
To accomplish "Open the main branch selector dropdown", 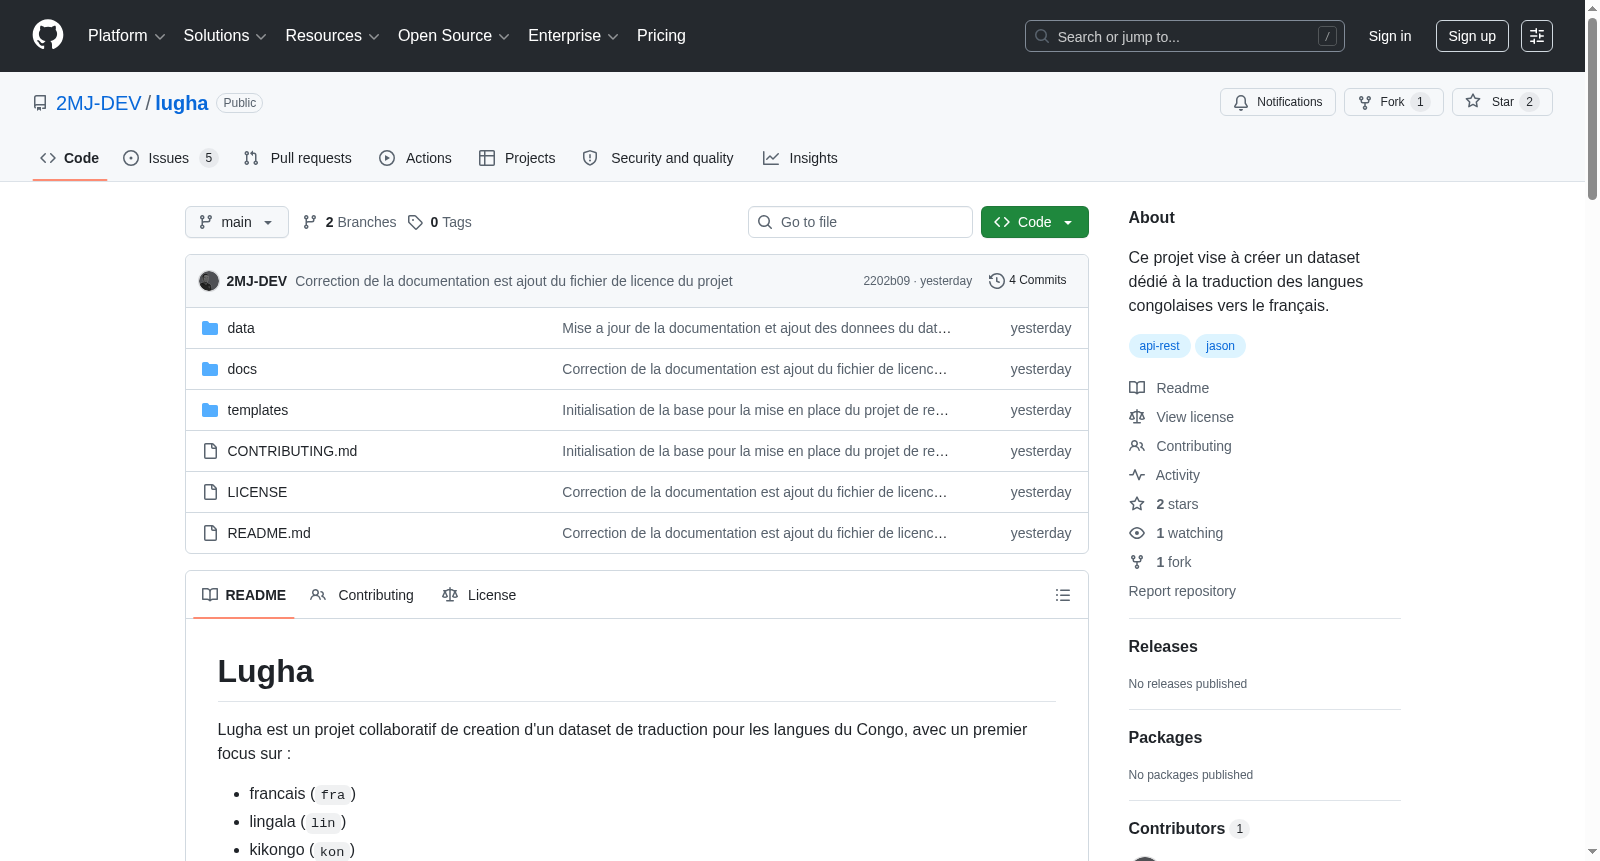I will pyautogui.click(x=237, y=222).
